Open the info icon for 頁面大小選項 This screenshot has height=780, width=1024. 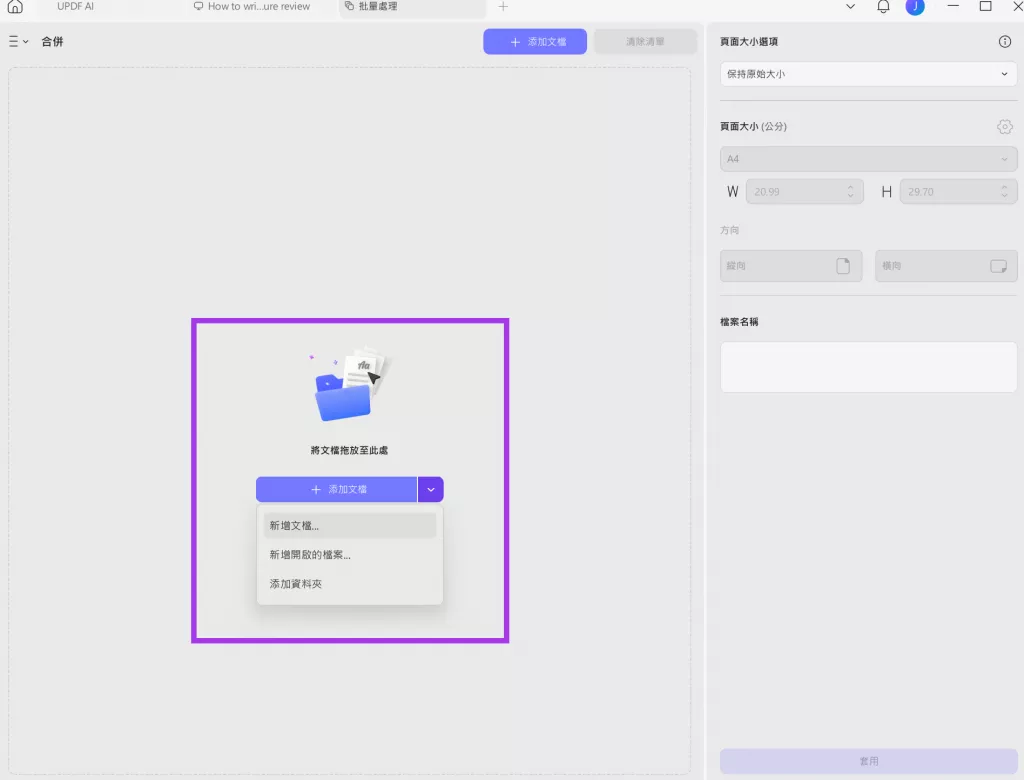click(1004, 42)
